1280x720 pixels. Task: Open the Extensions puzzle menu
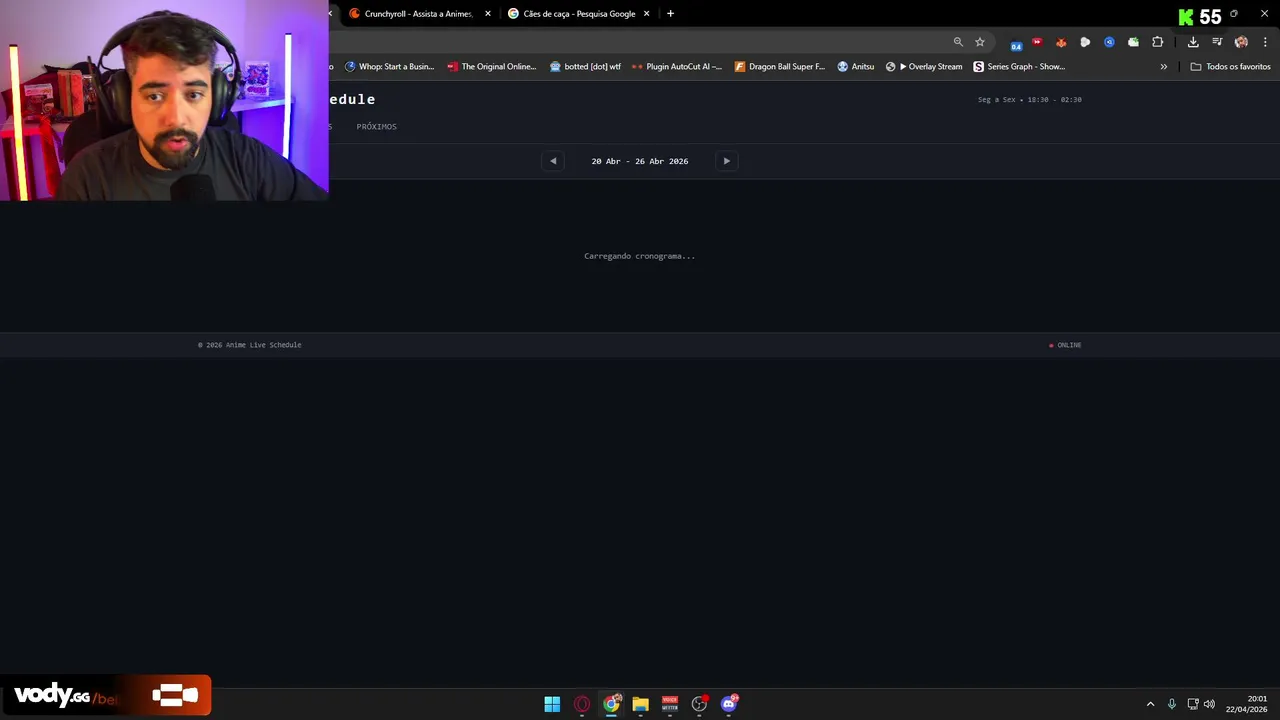coord(1158,42)
